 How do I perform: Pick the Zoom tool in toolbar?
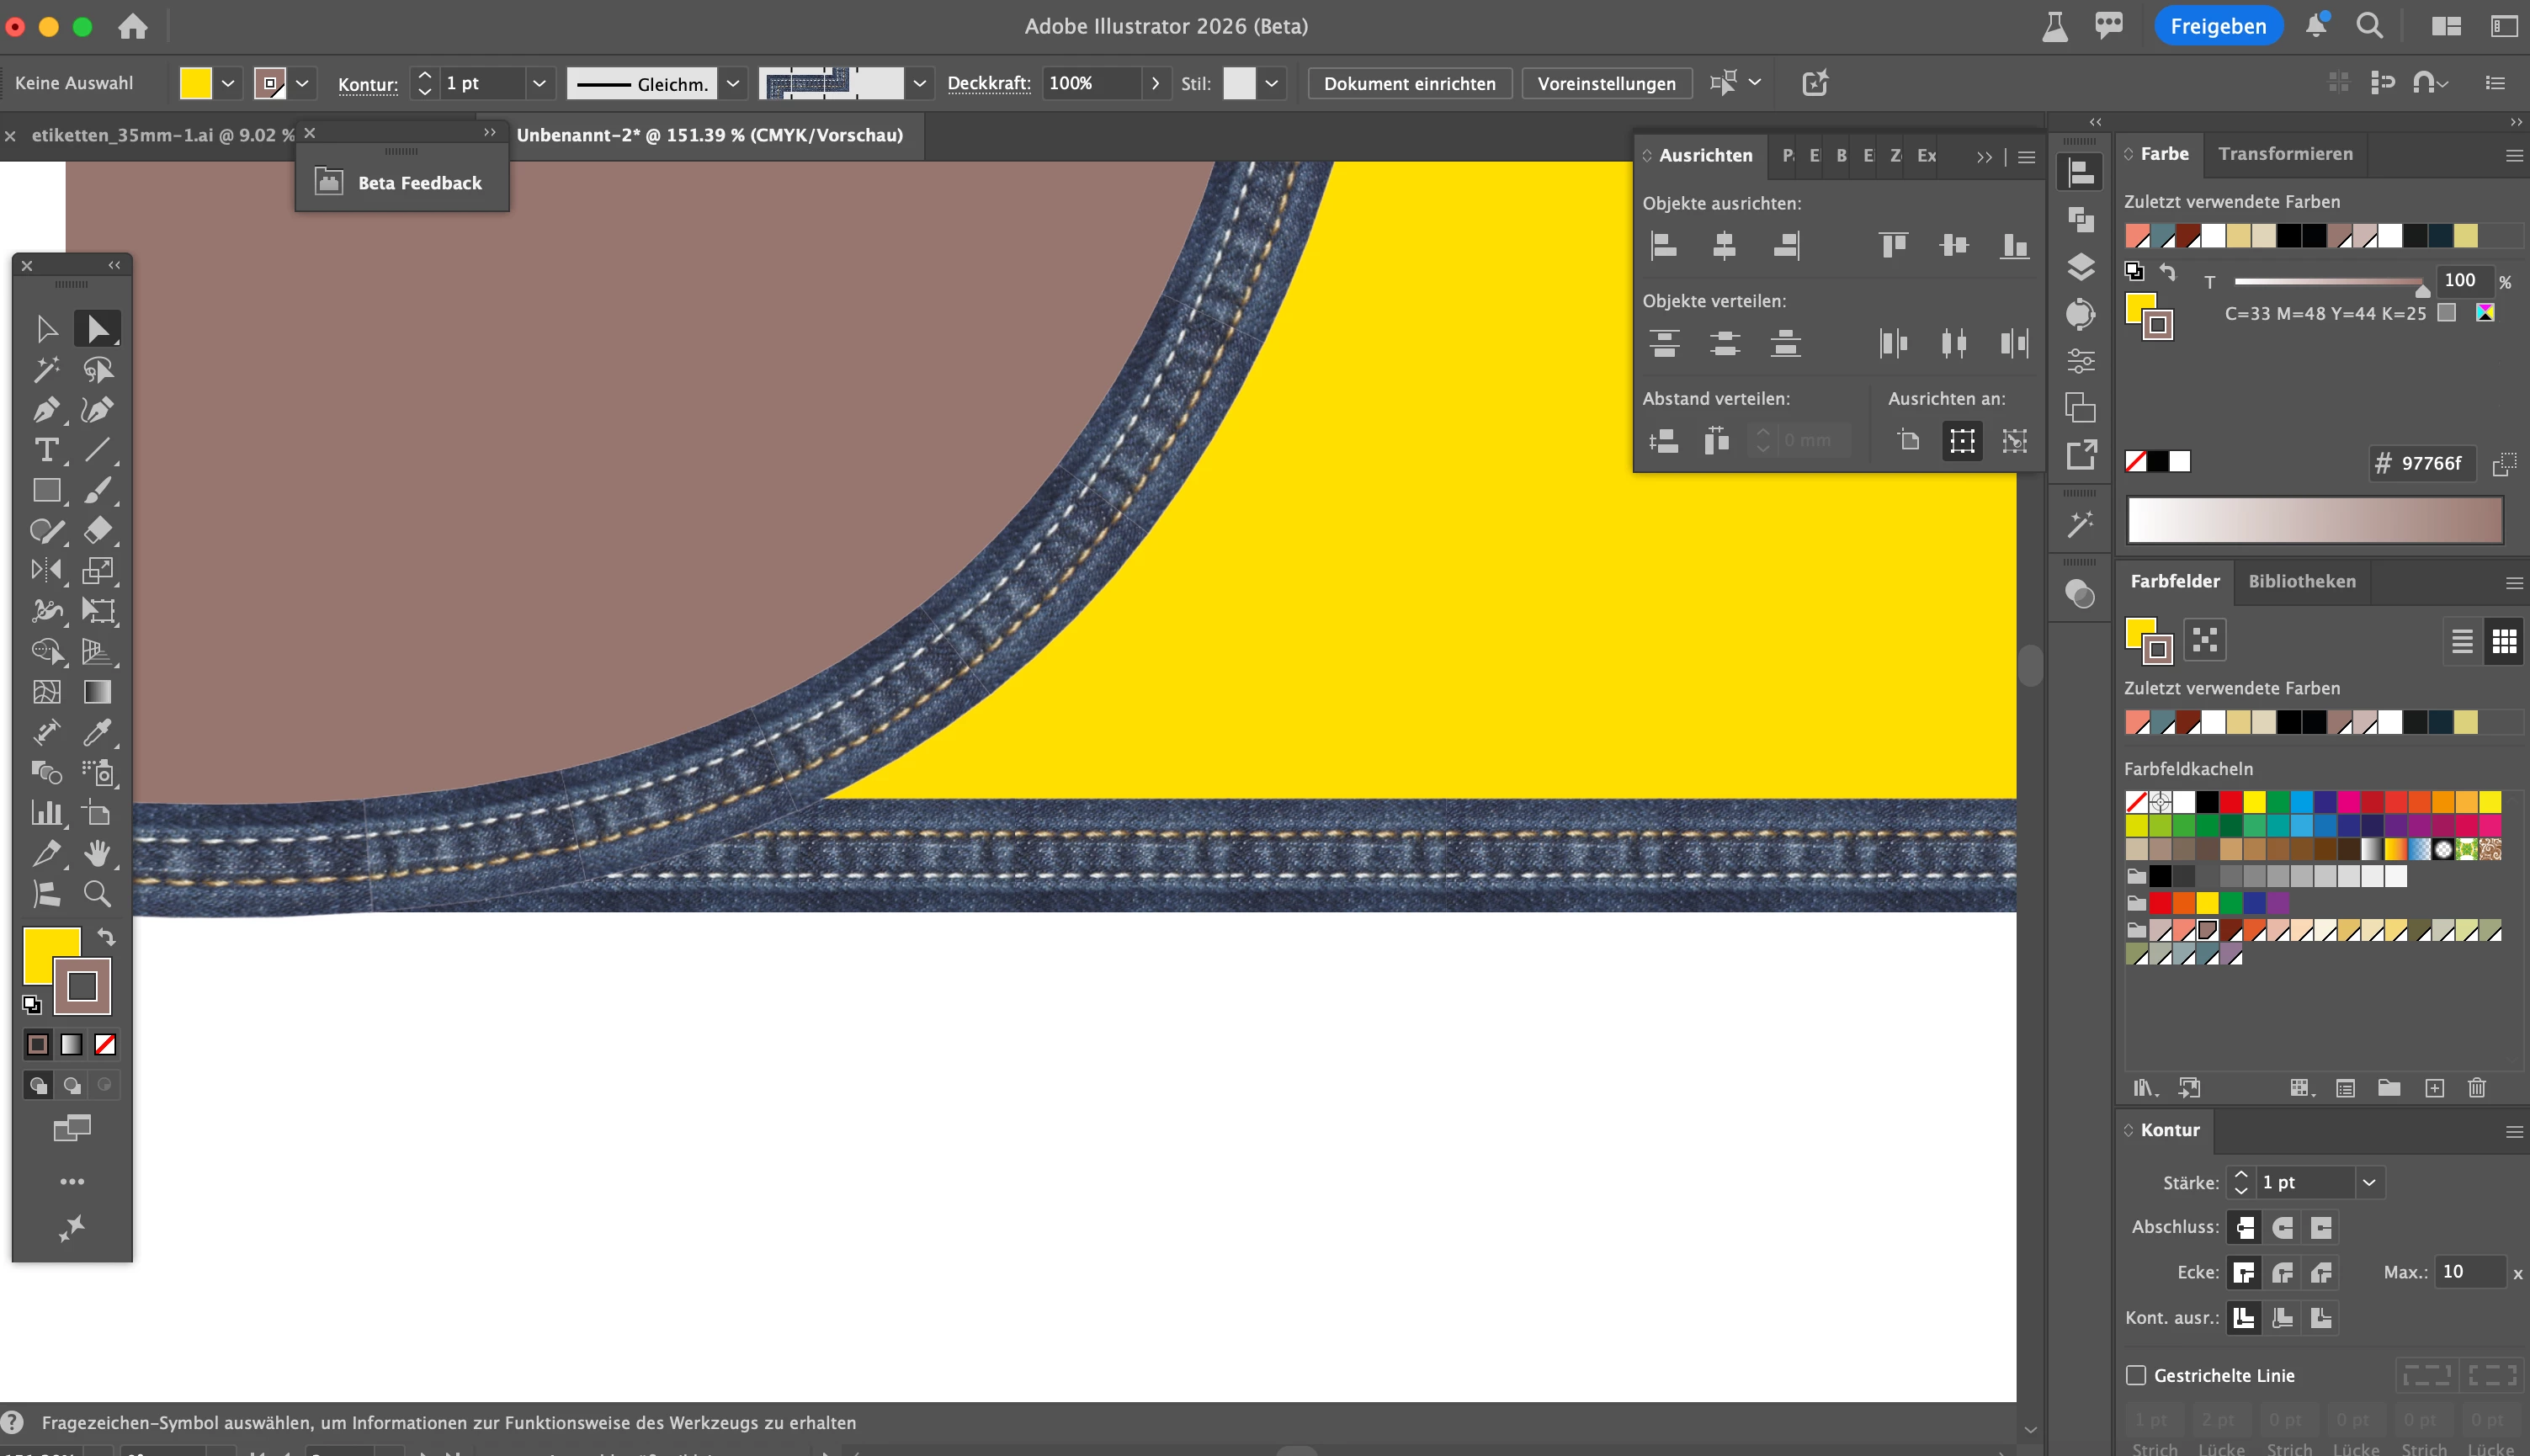[97, 894]
